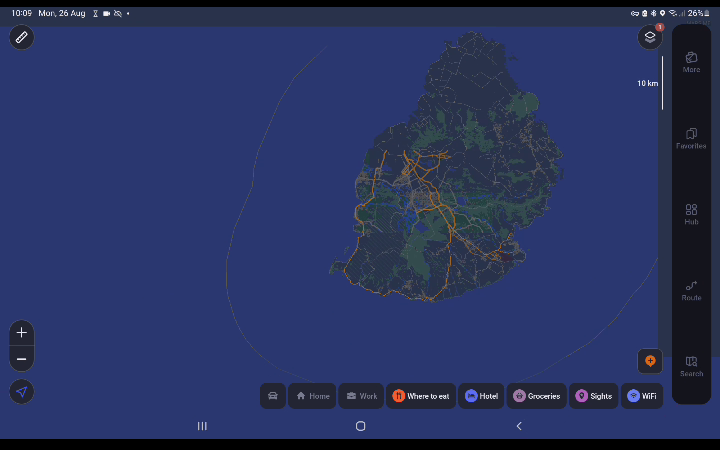
Task: Add a place with the orange pin button
Action: pyautogui.click(x=650, y=361)
